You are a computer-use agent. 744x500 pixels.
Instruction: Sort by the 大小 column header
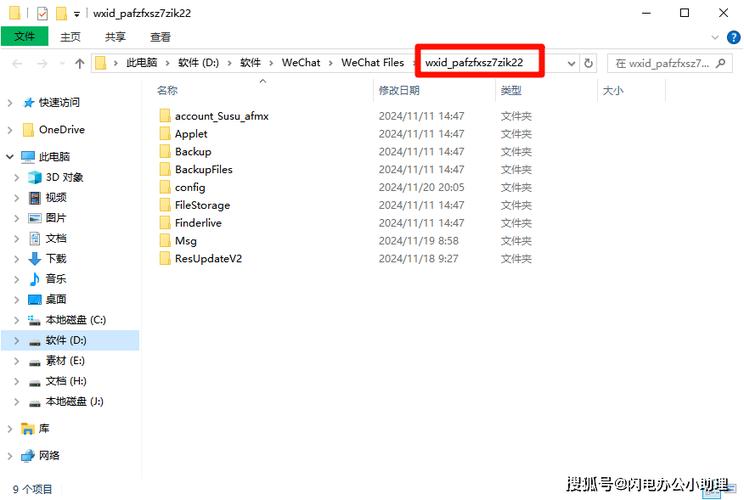[613, 90]
